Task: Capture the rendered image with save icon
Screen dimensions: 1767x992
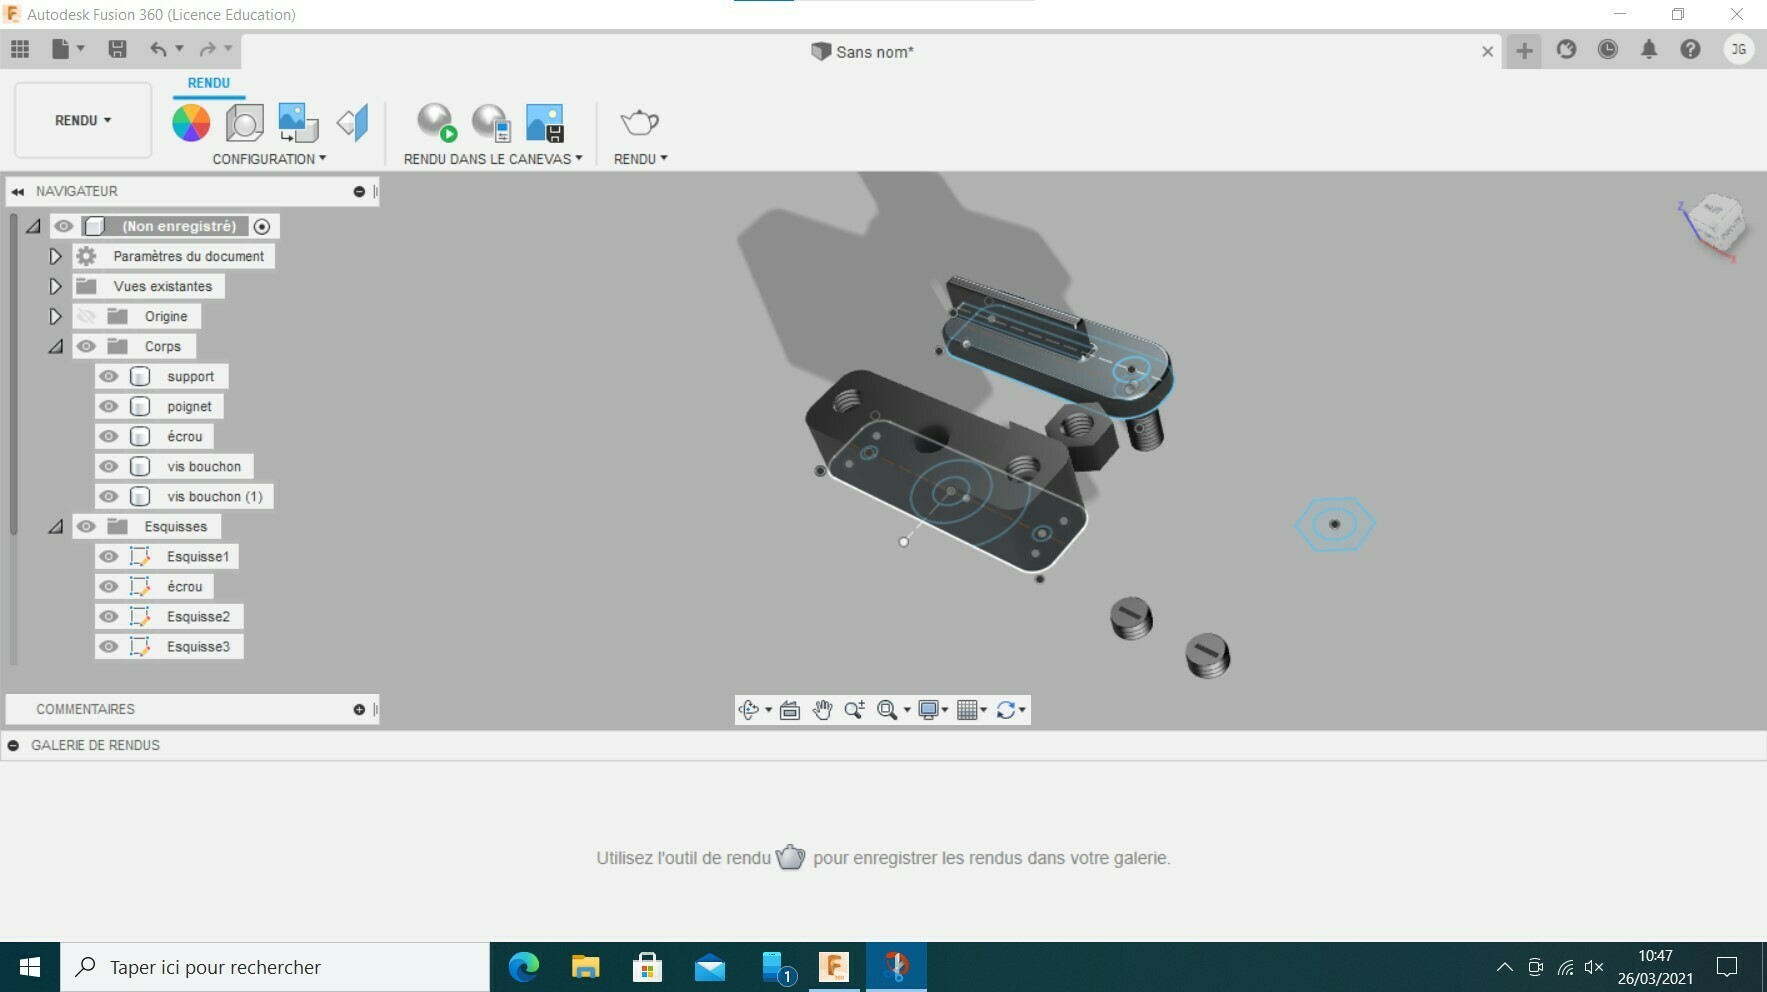Action: point(545,122)
